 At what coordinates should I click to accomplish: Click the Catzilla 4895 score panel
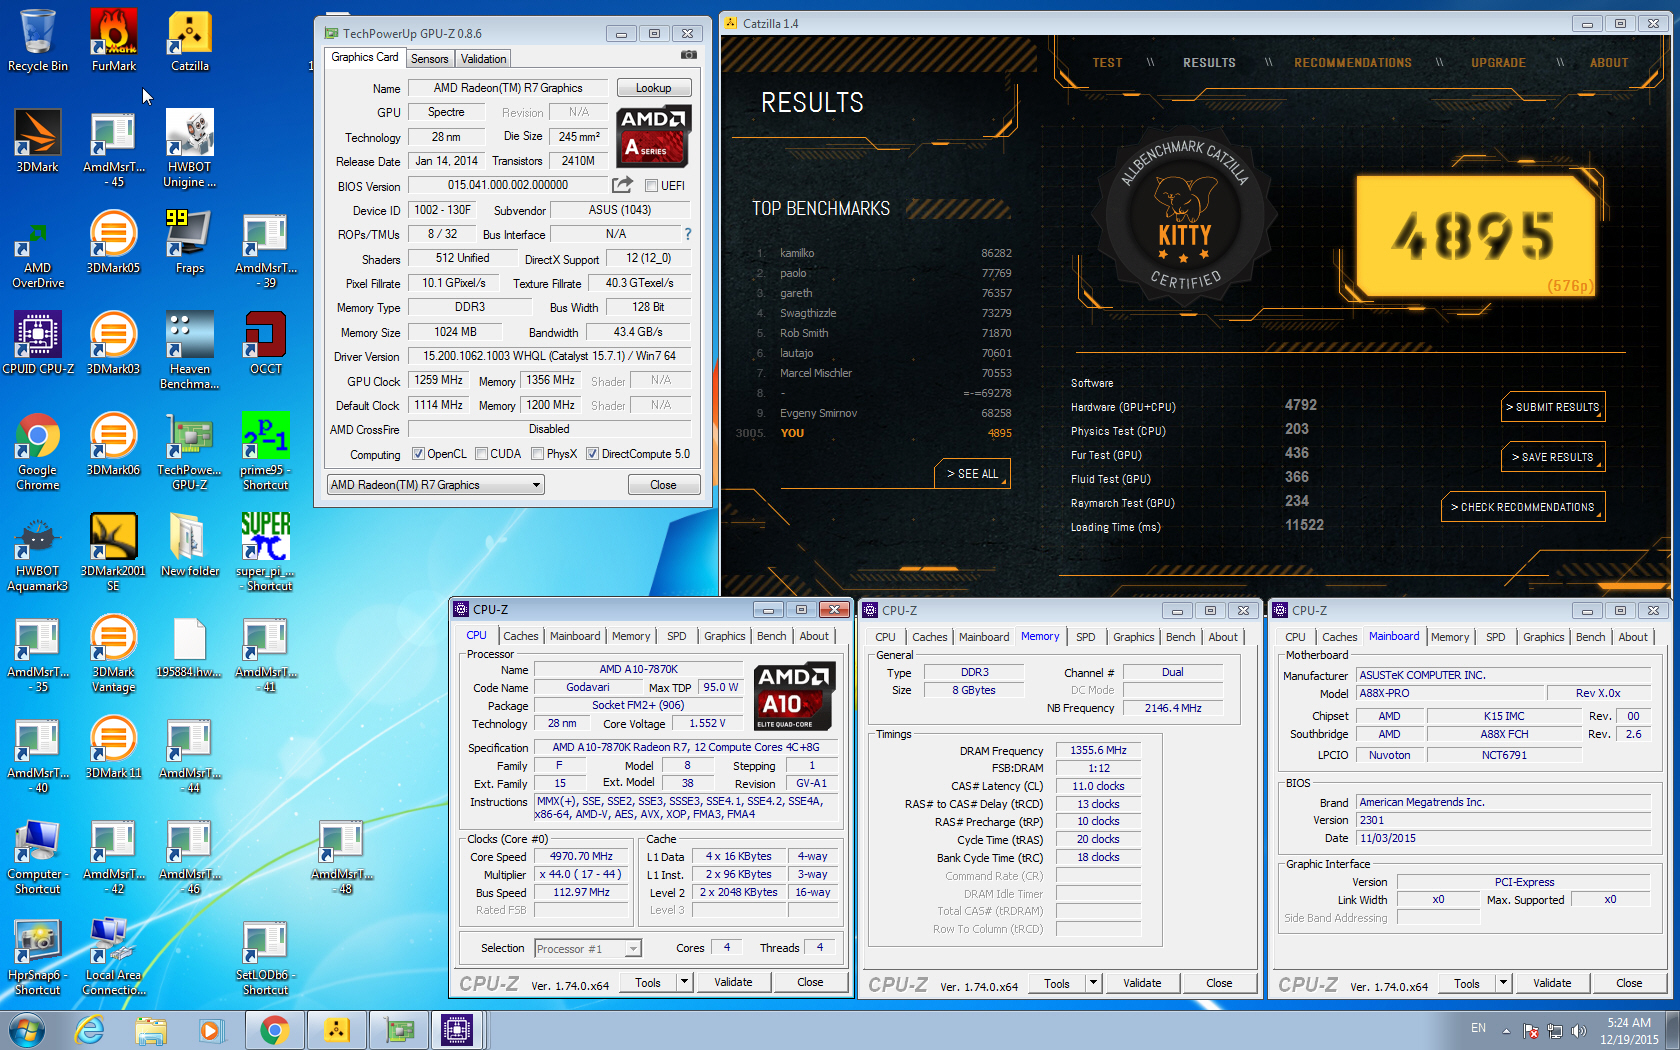pos(1476,236)
